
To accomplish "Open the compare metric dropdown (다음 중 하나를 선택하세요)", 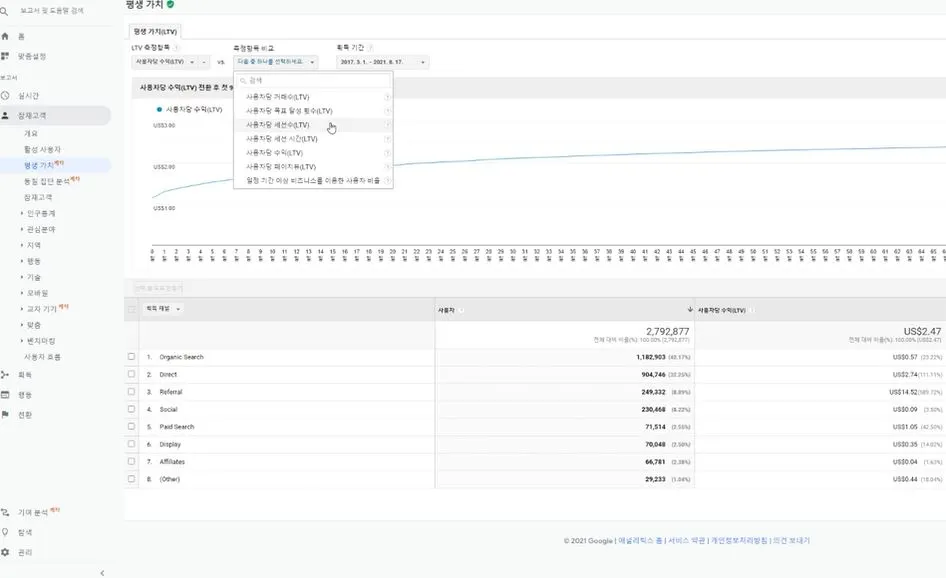I will click(x=276, y=62).
